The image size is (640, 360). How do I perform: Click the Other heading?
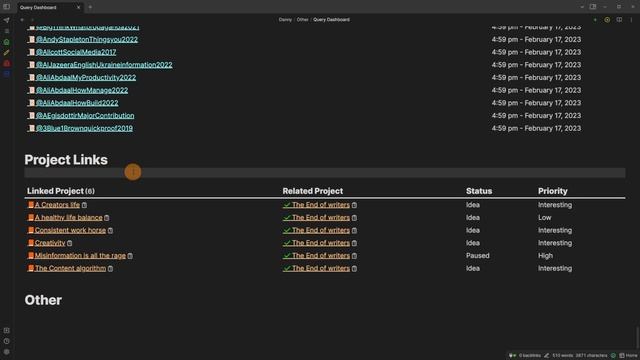43,300
